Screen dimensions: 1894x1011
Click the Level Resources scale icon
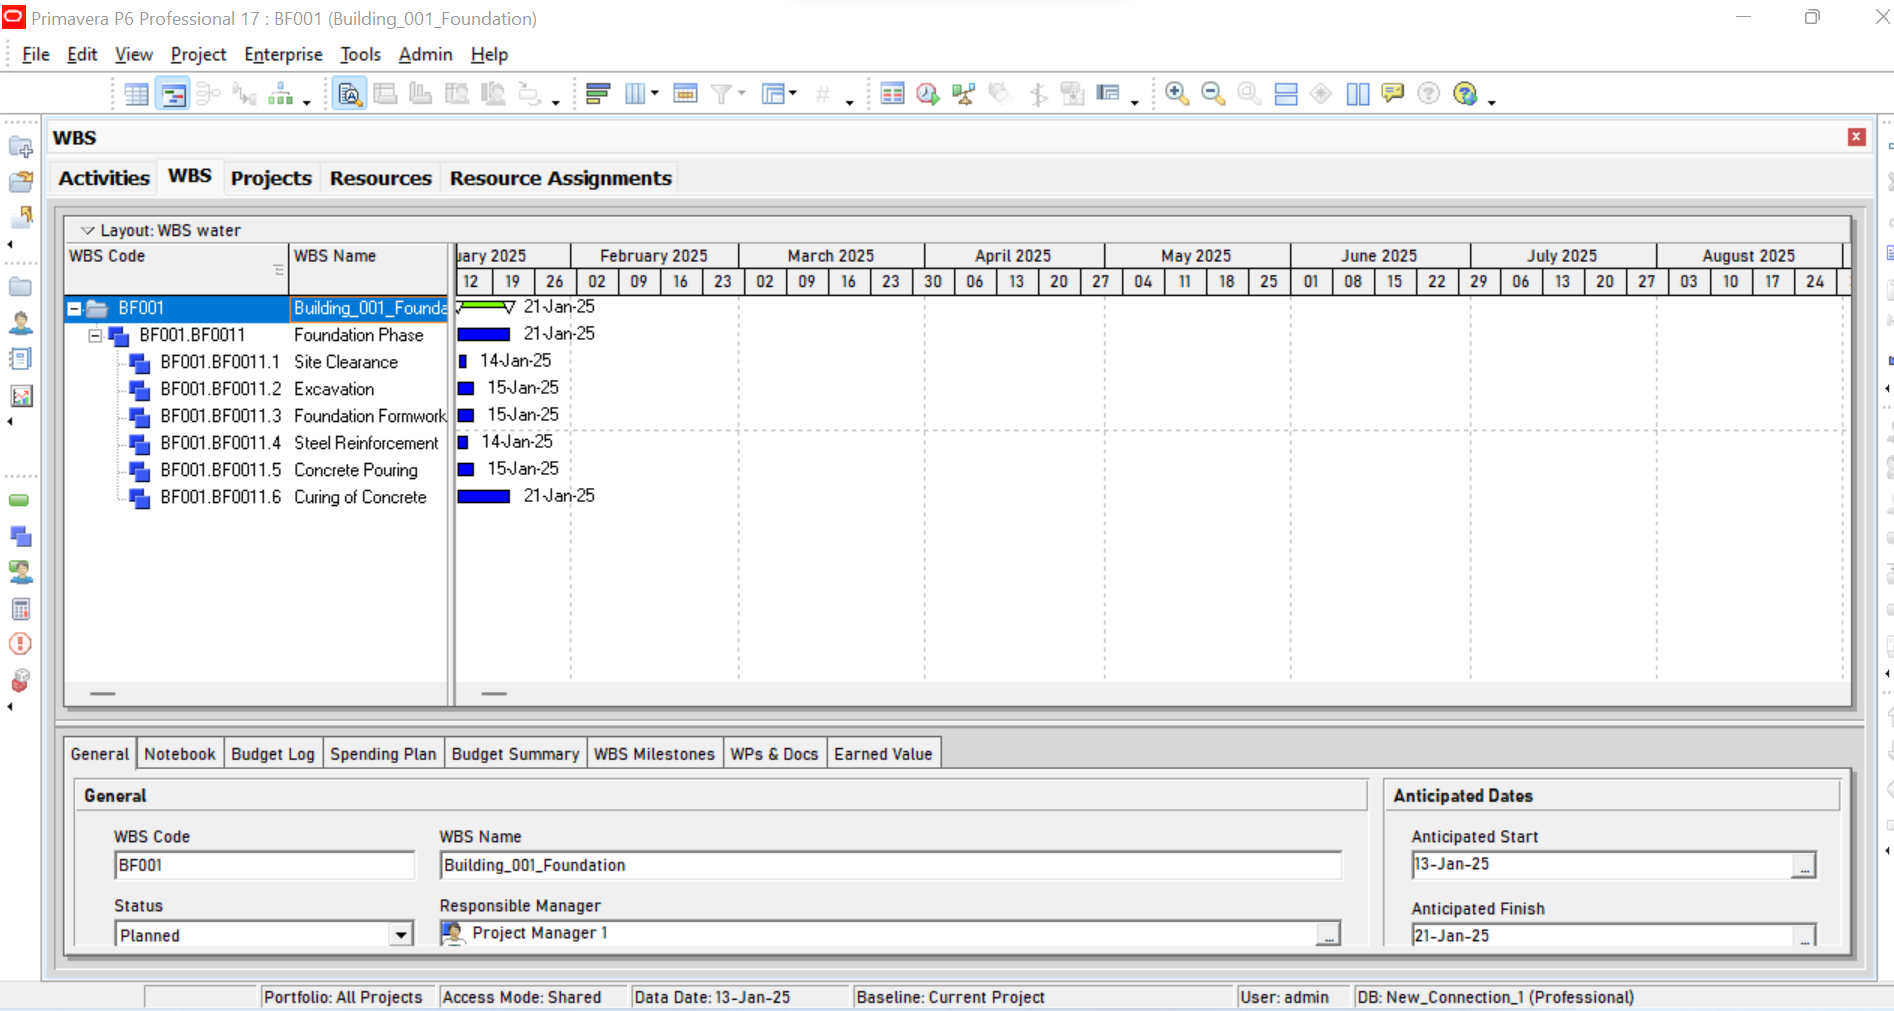click(x=964, y=94)
